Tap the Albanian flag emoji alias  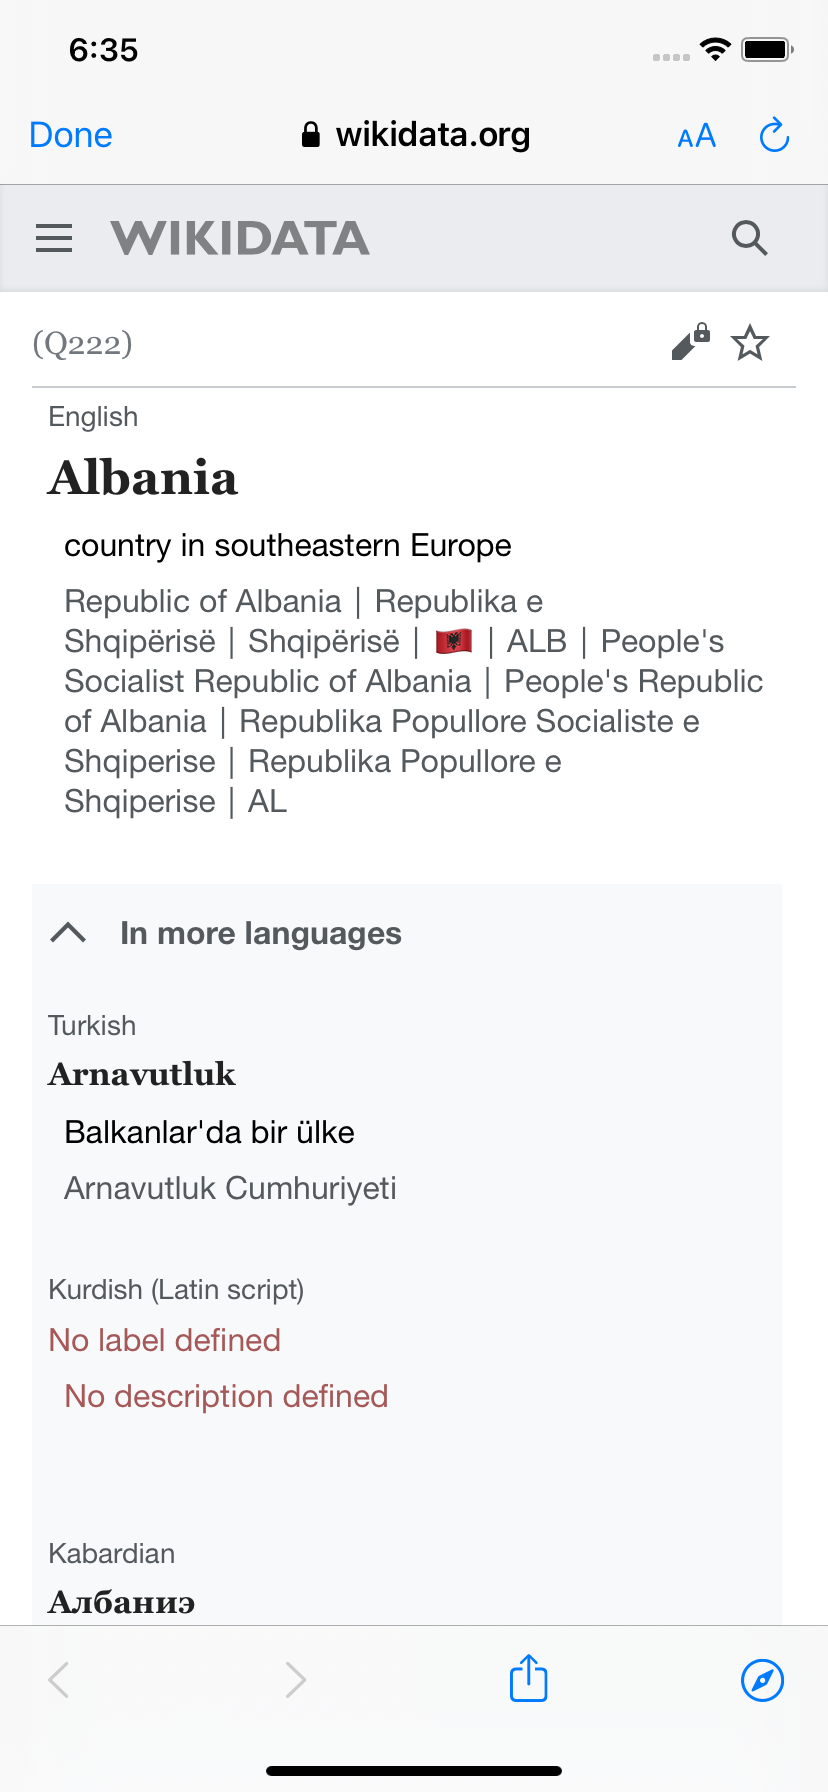coord(454,641)
